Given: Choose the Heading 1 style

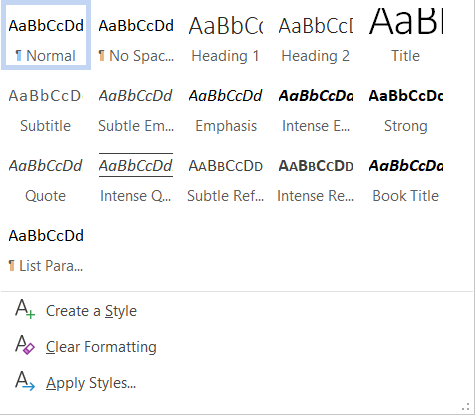Looking at the screenshot, I should (x=226, y=35).
